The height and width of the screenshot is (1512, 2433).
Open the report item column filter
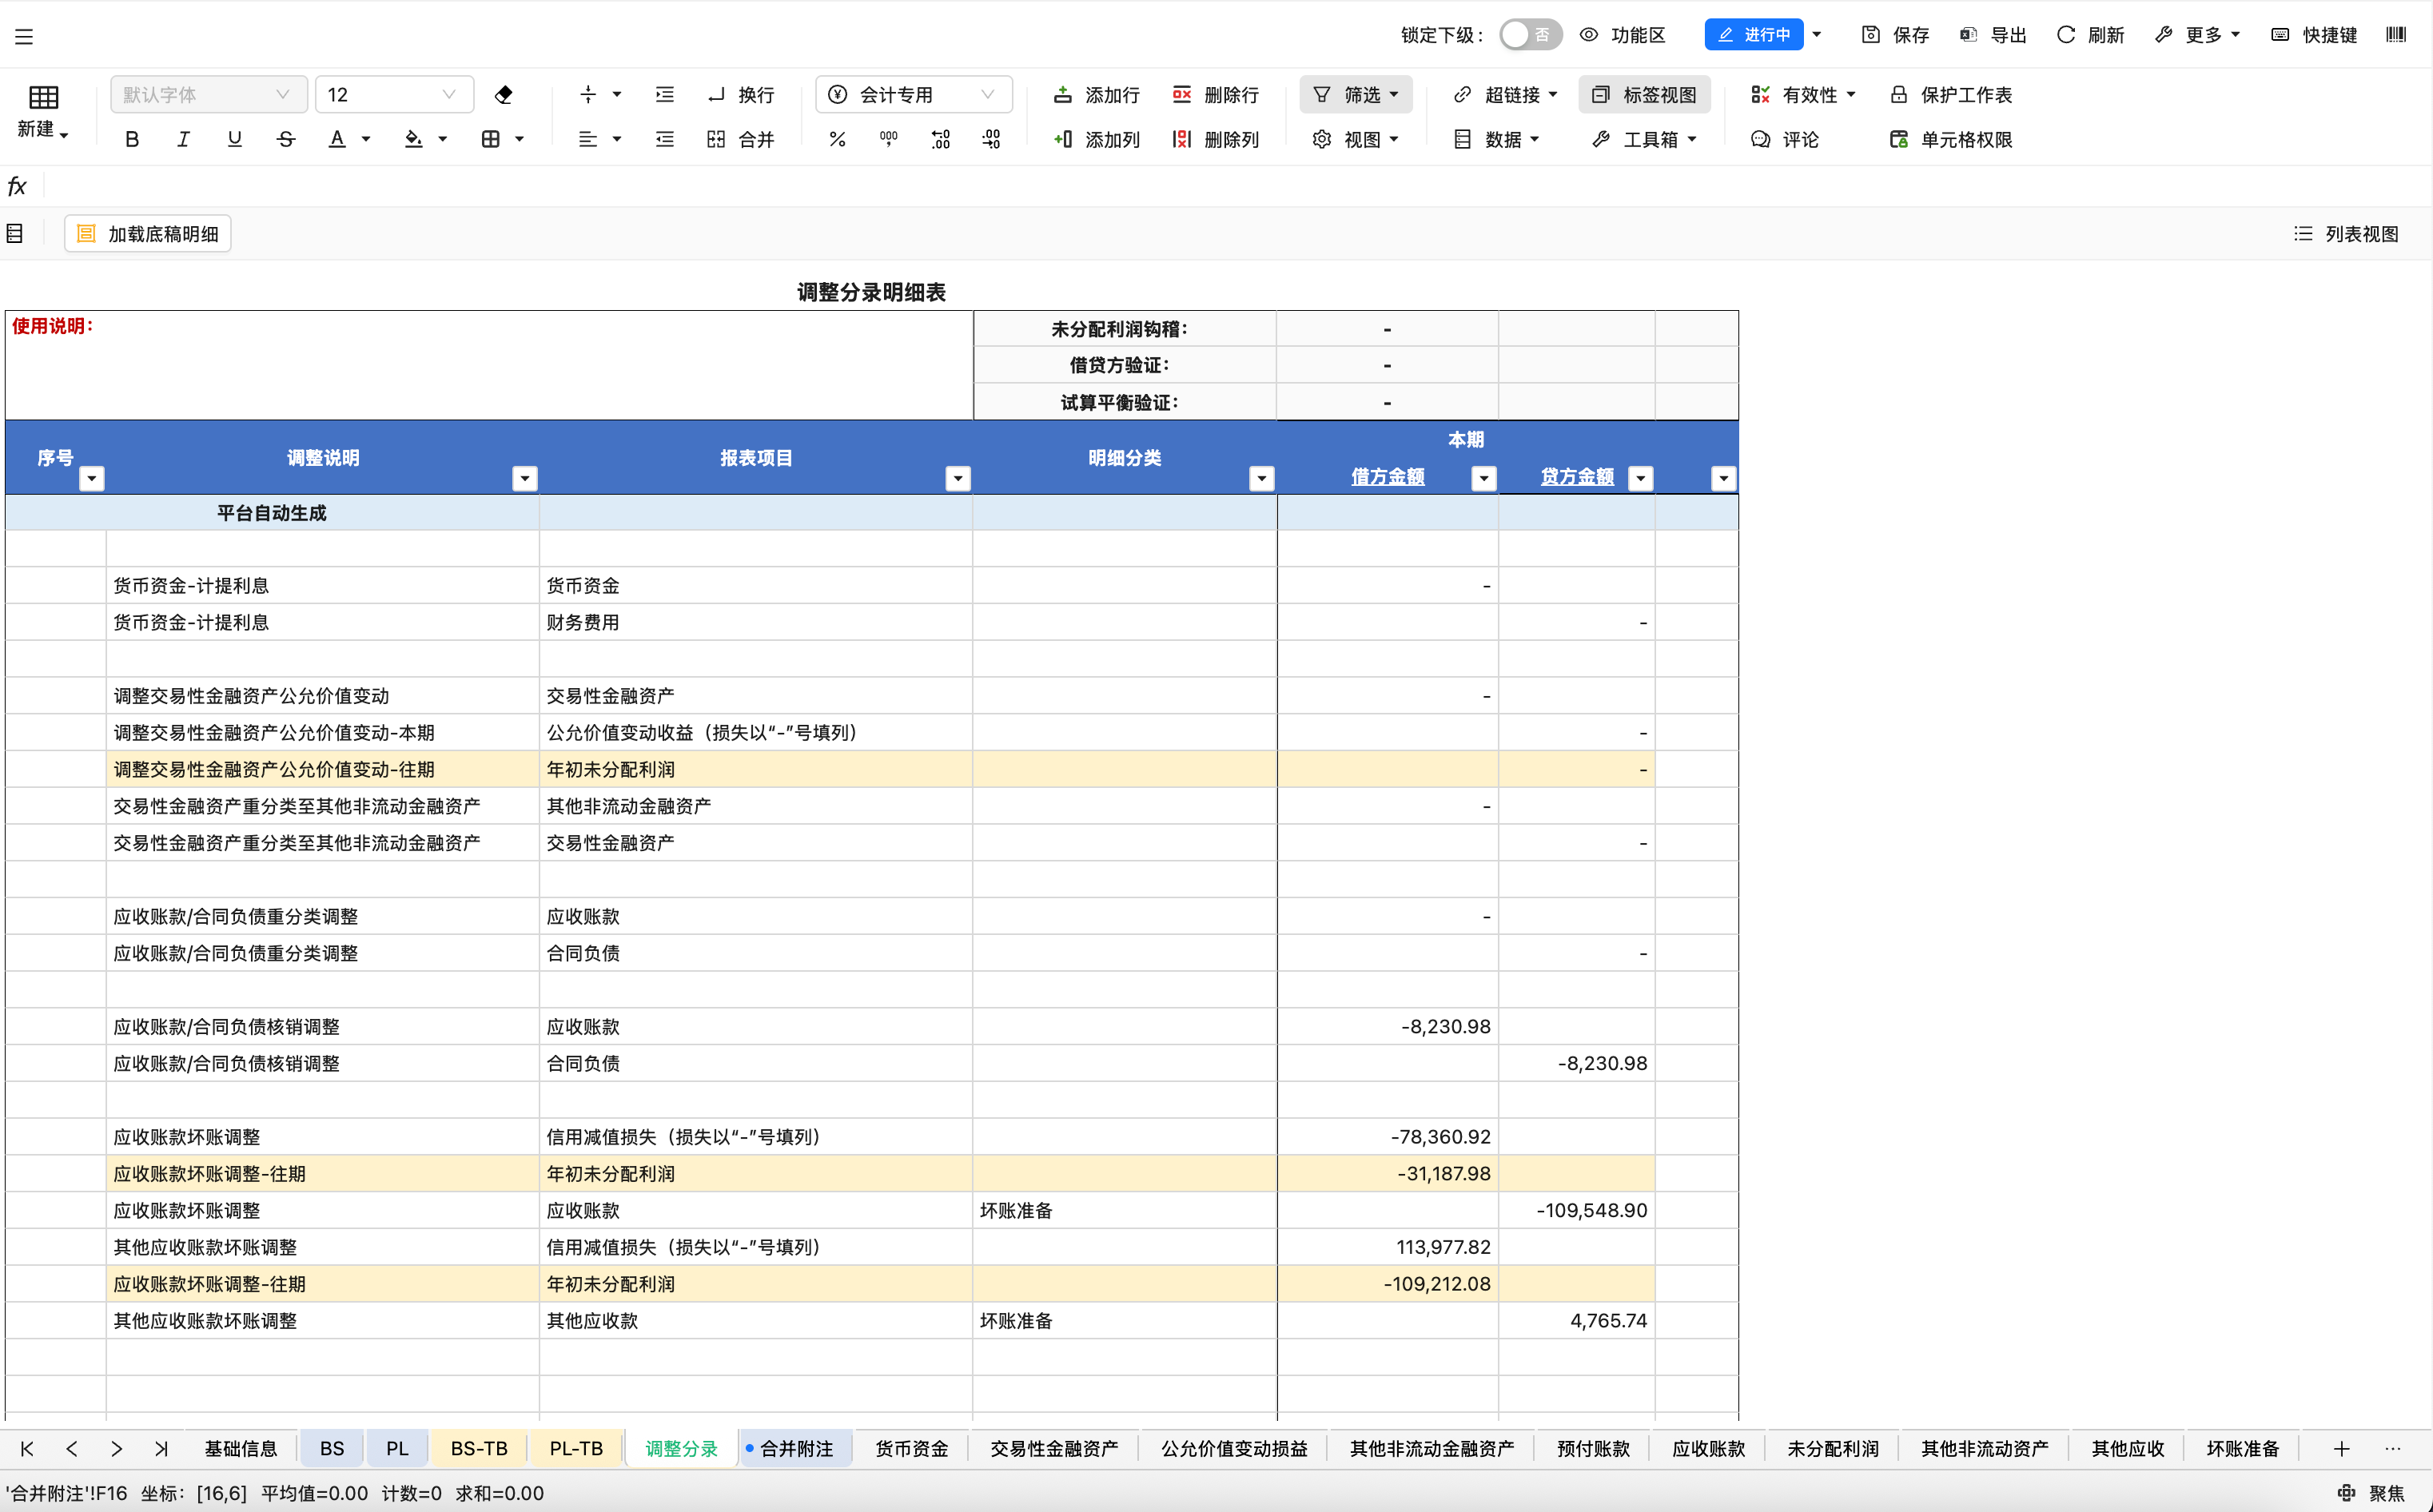pos(958,478)
